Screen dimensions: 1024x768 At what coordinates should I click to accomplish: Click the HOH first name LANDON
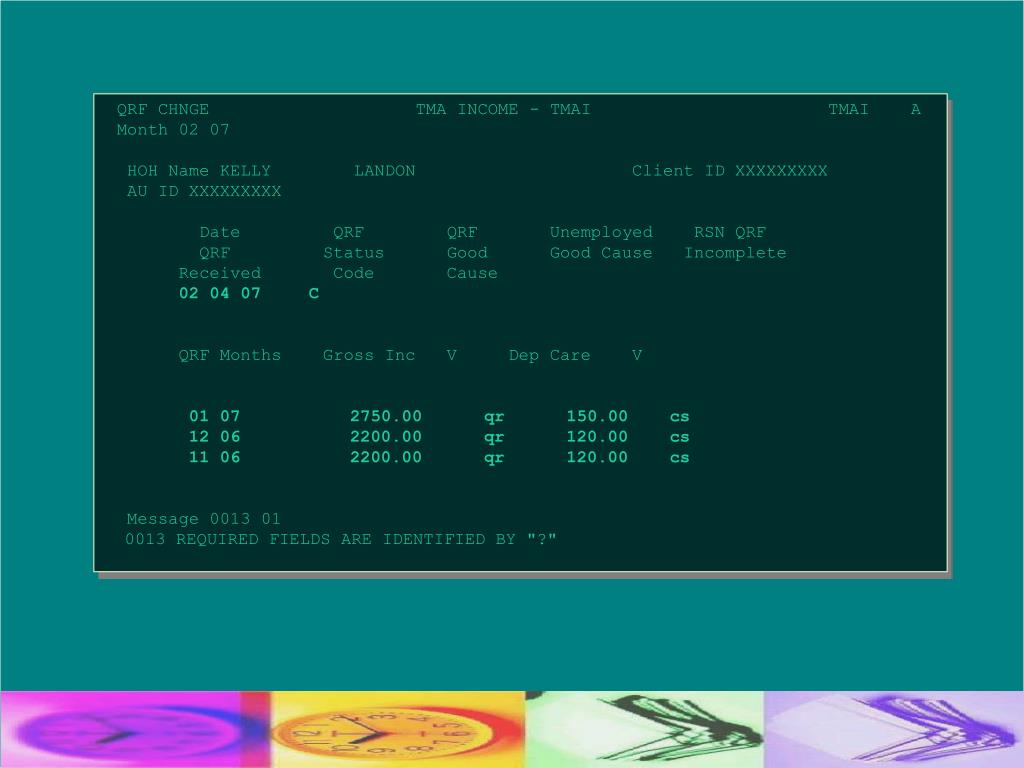click(x=384, y=171)
